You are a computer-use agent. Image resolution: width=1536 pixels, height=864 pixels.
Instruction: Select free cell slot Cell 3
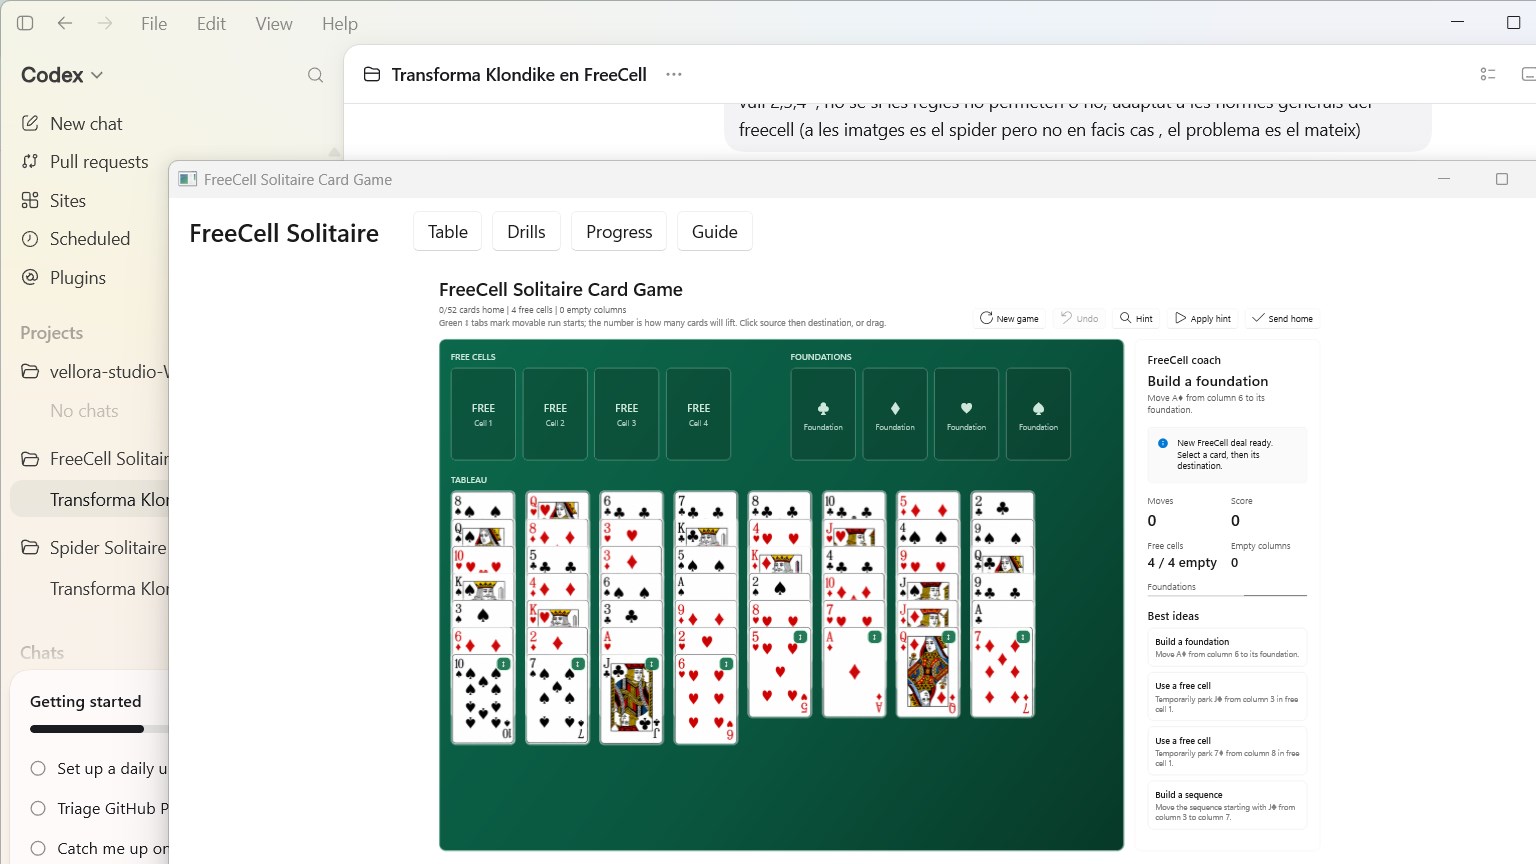pyautogui.click(x=627, y=414)
